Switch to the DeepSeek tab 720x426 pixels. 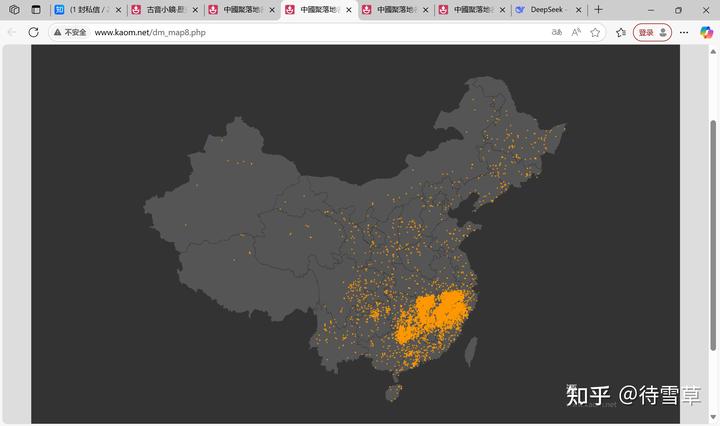point(548,9)
